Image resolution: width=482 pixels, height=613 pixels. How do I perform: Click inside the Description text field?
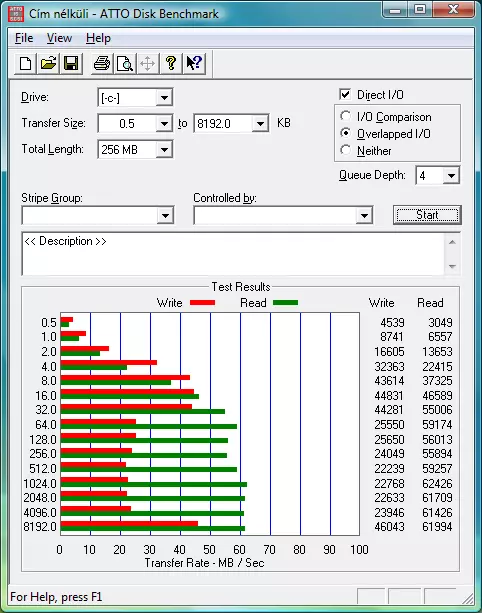233,254
